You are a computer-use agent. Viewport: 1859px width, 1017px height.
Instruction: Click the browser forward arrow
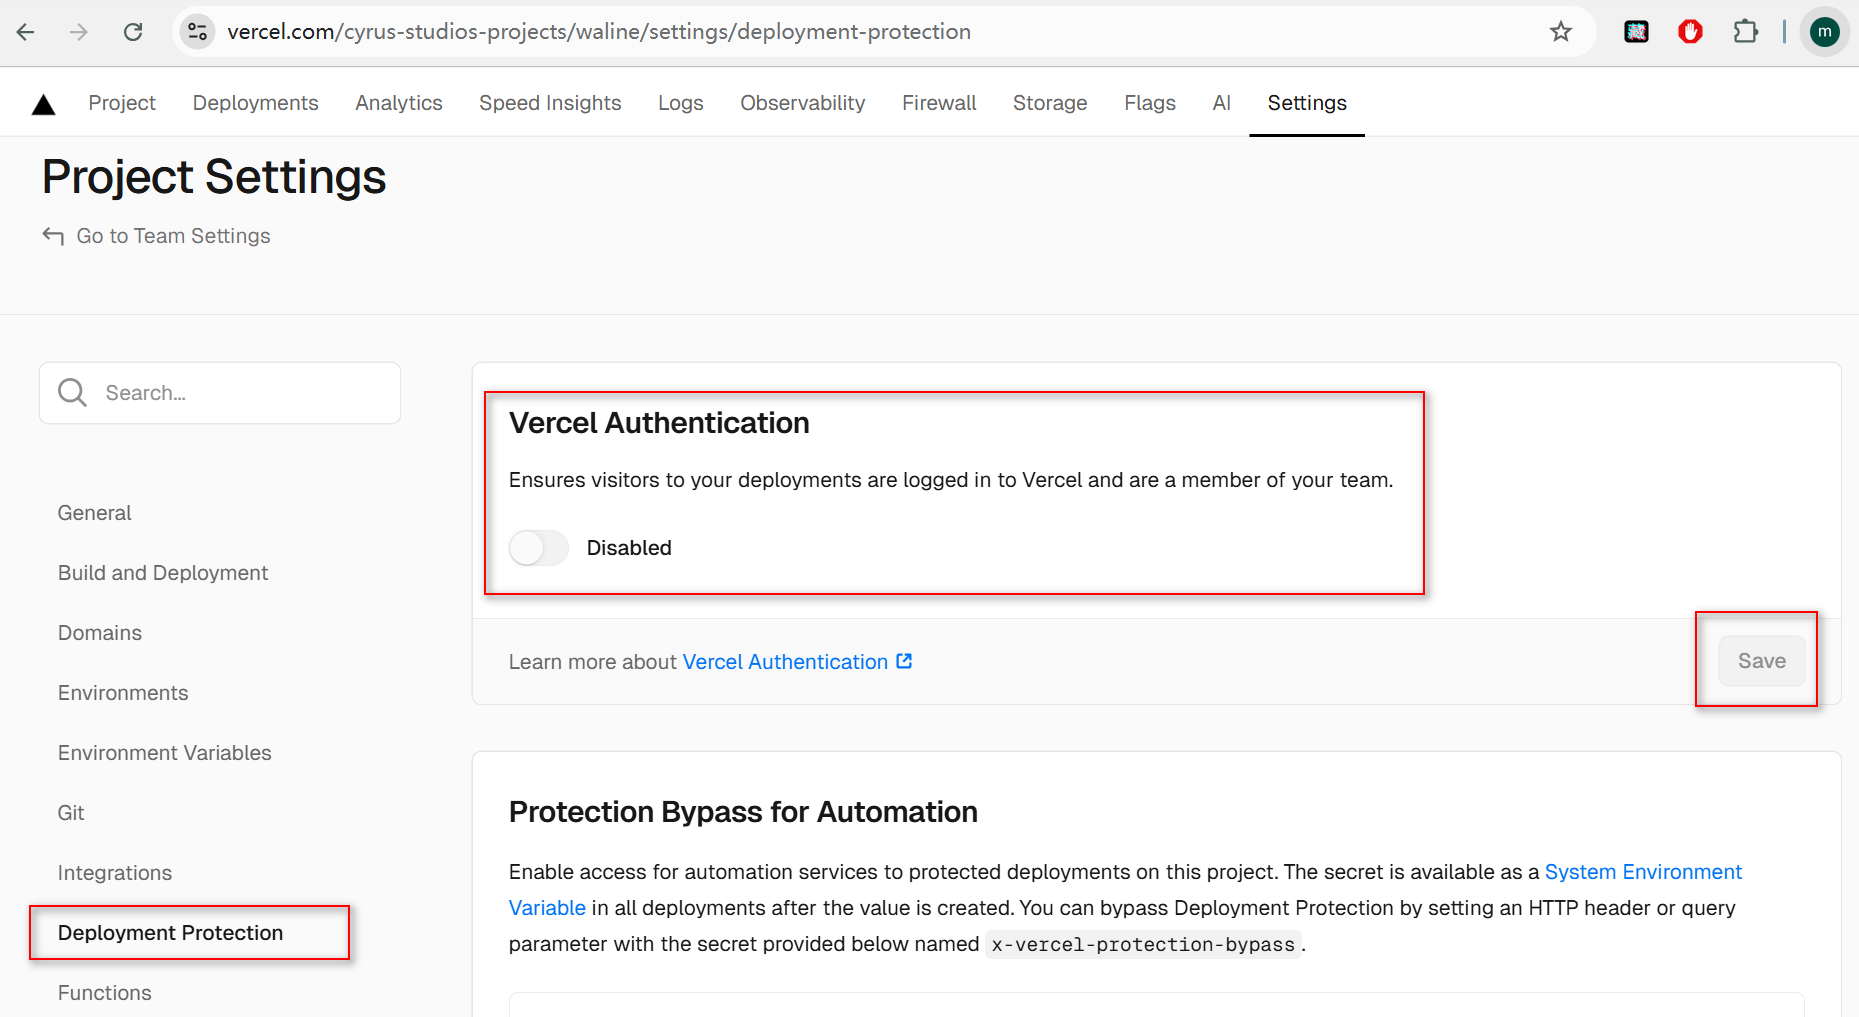point(79,32)
